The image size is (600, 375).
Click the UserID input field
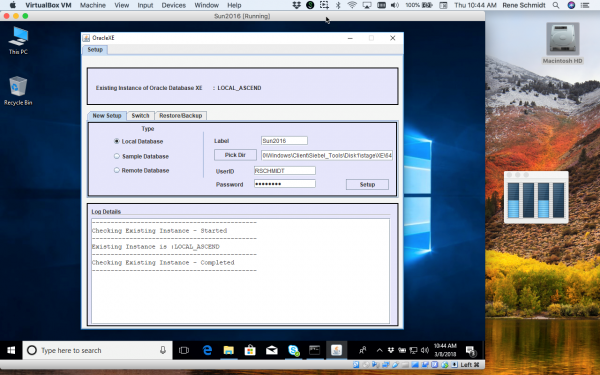click(x=285, y=171)
